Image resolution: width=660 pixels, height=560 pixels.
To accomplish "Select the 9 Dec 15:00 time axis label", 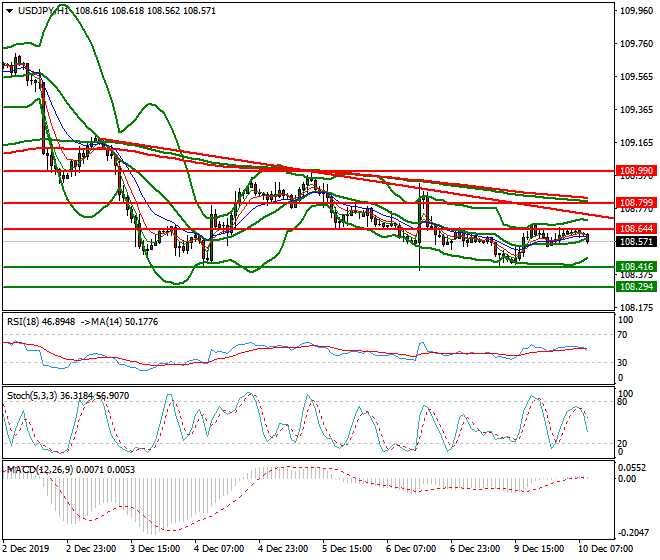I will 539,549.
